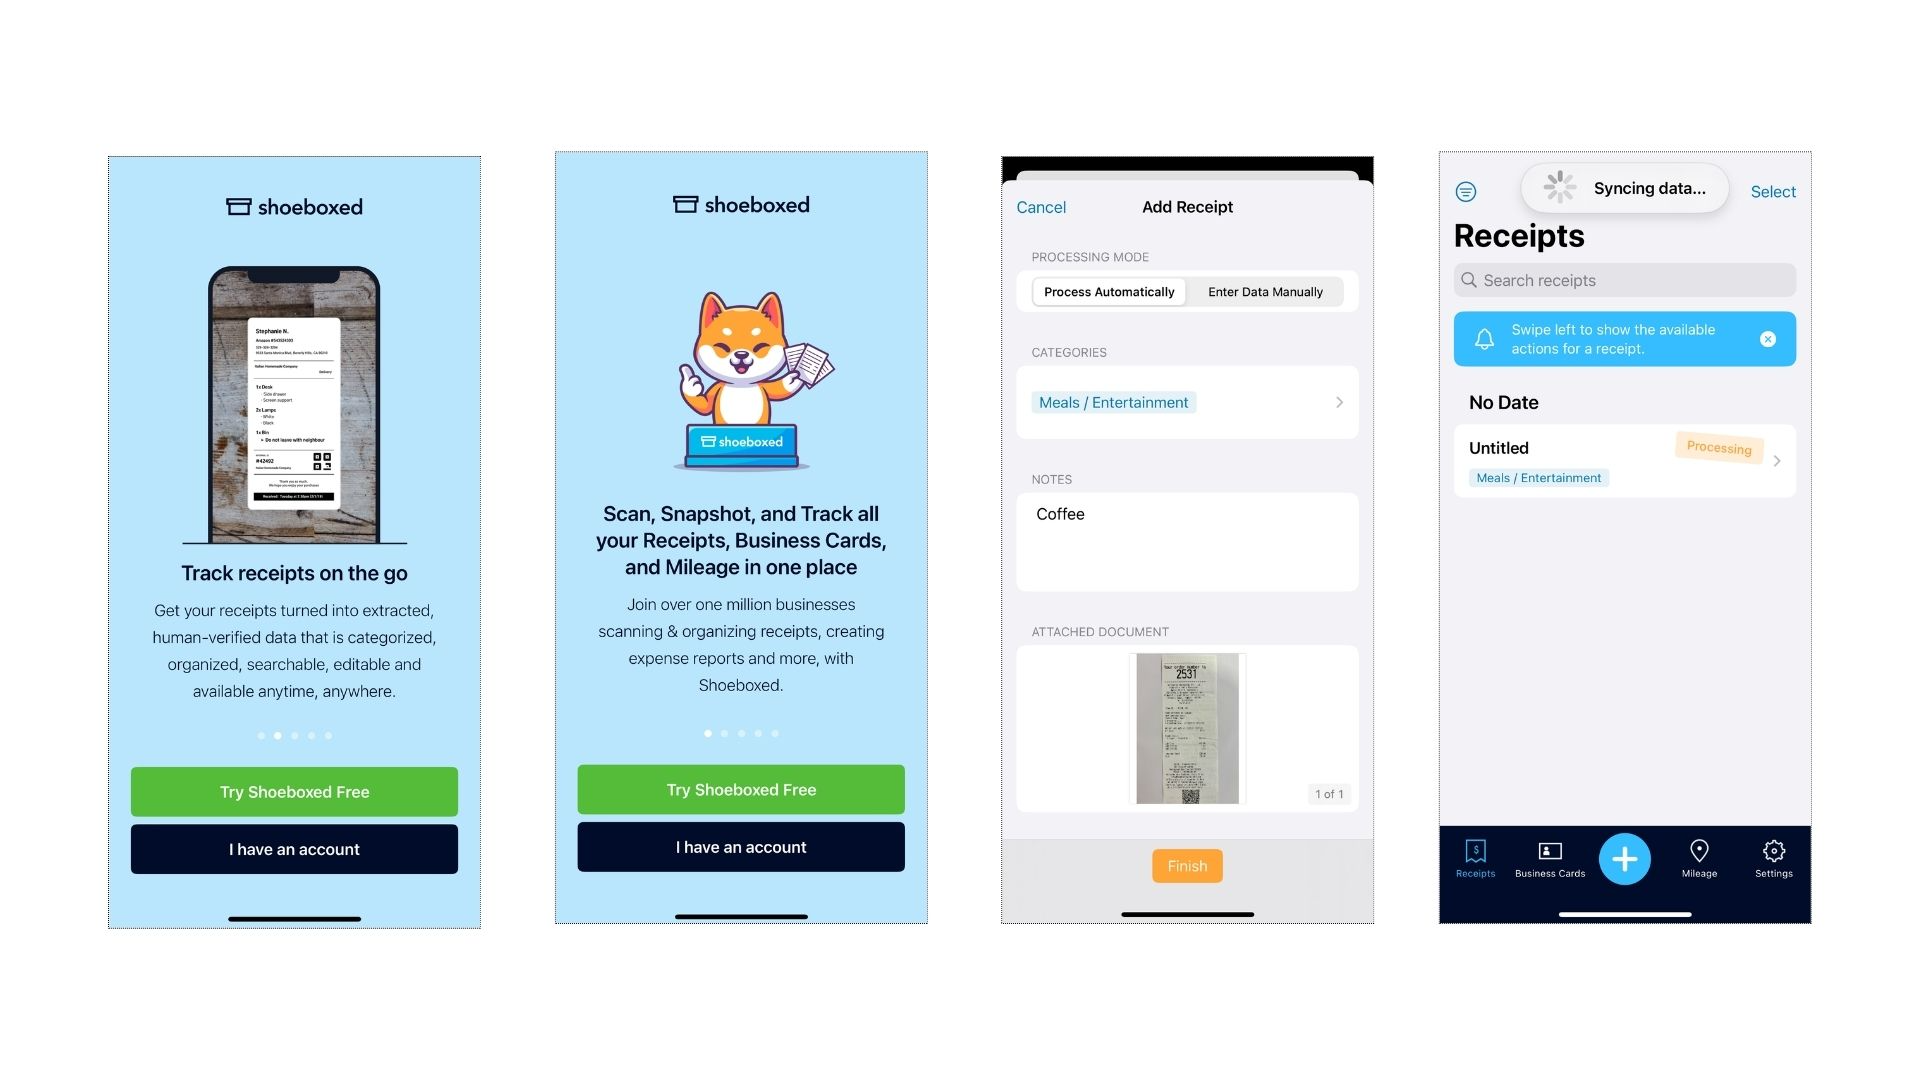Tap the add receipt plus icon

tap(1625, 857)
